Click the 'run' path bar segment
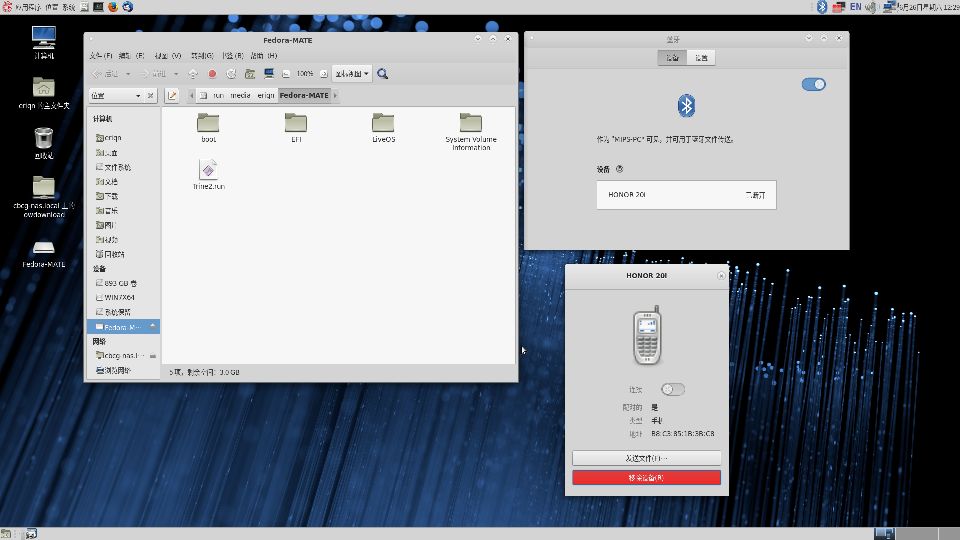Image resolution: width=960 pixels, height=540 pixels. [219, 96]
